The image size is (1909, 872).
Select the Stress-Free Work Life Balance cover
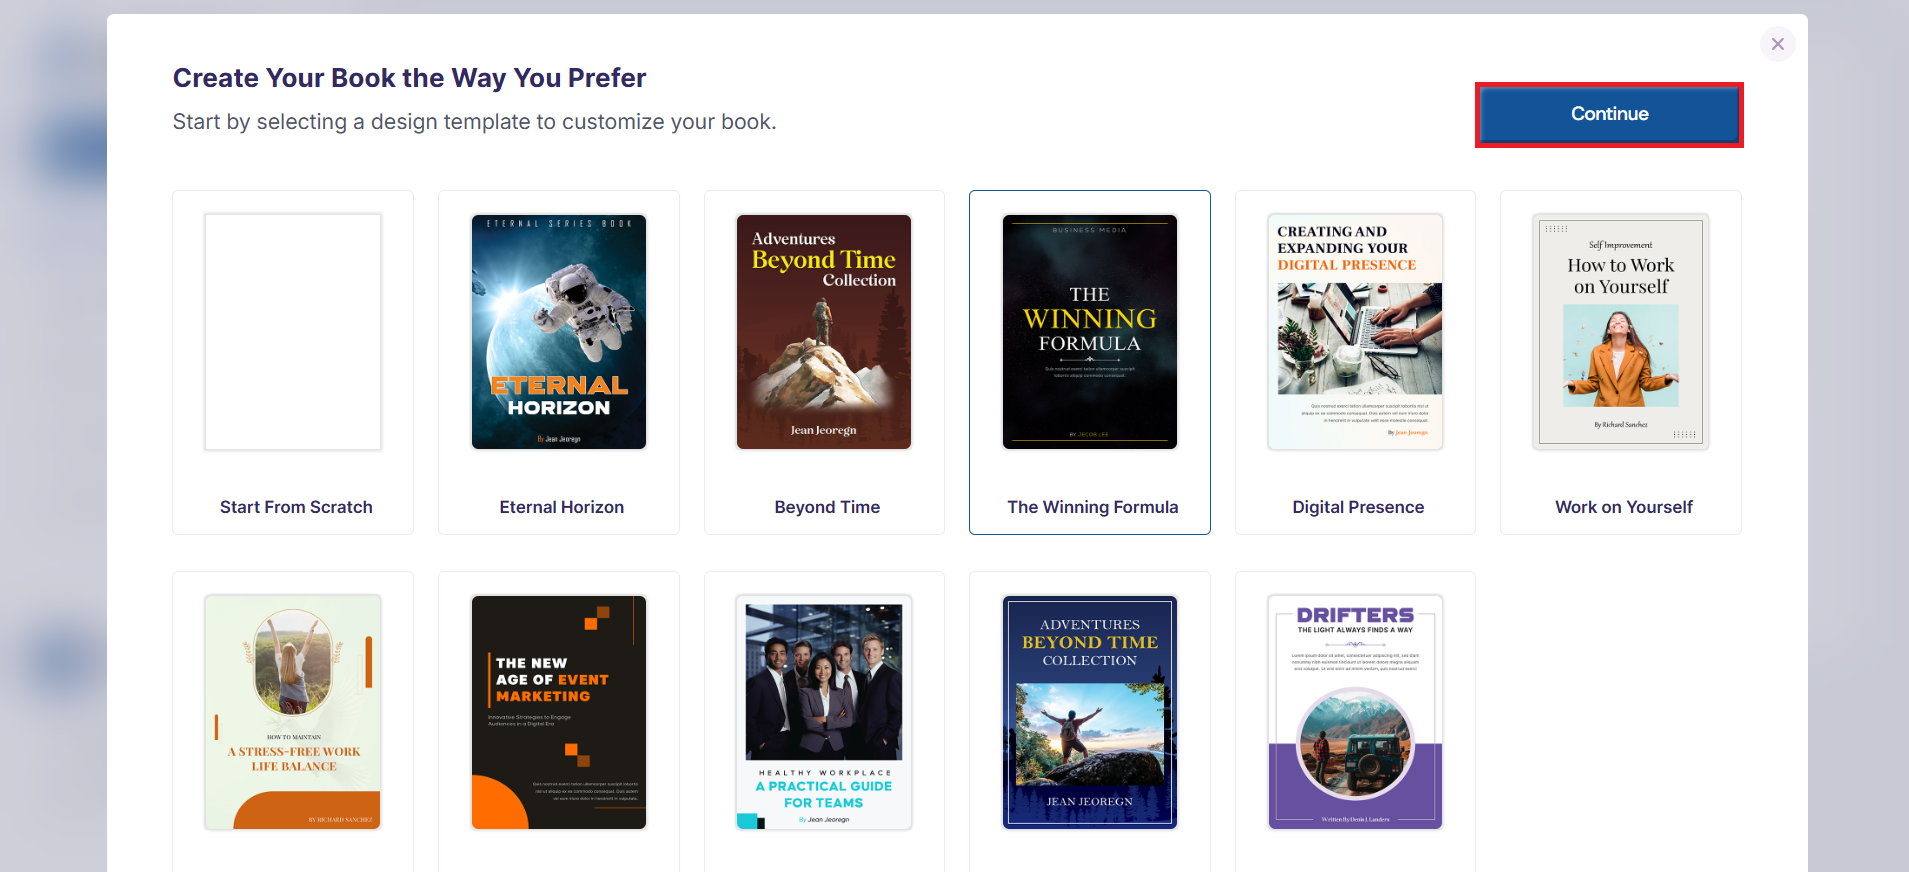[x=293, y=712]
